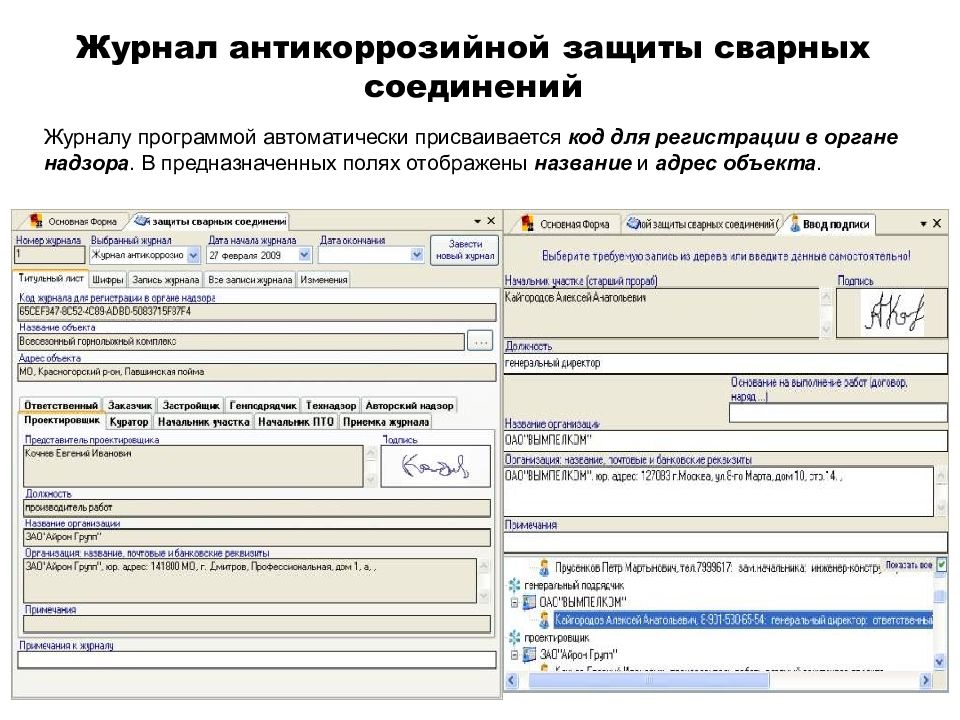
Task: Click tree horizontal scrollbar thumb
Action: 648,681
